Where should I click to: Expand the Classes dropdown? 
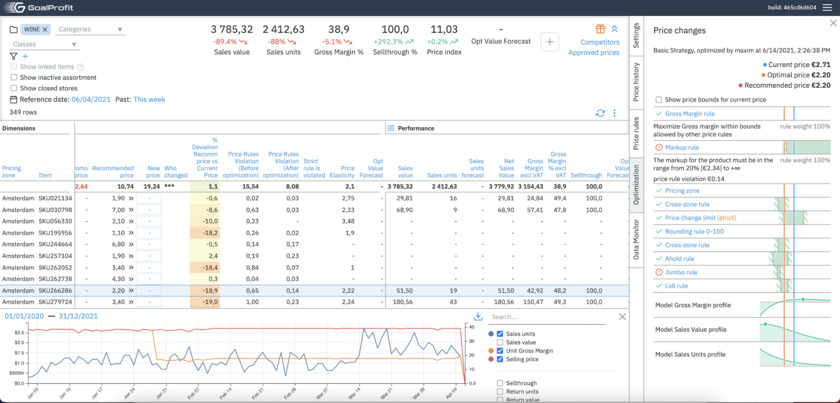tap(44, 44)
